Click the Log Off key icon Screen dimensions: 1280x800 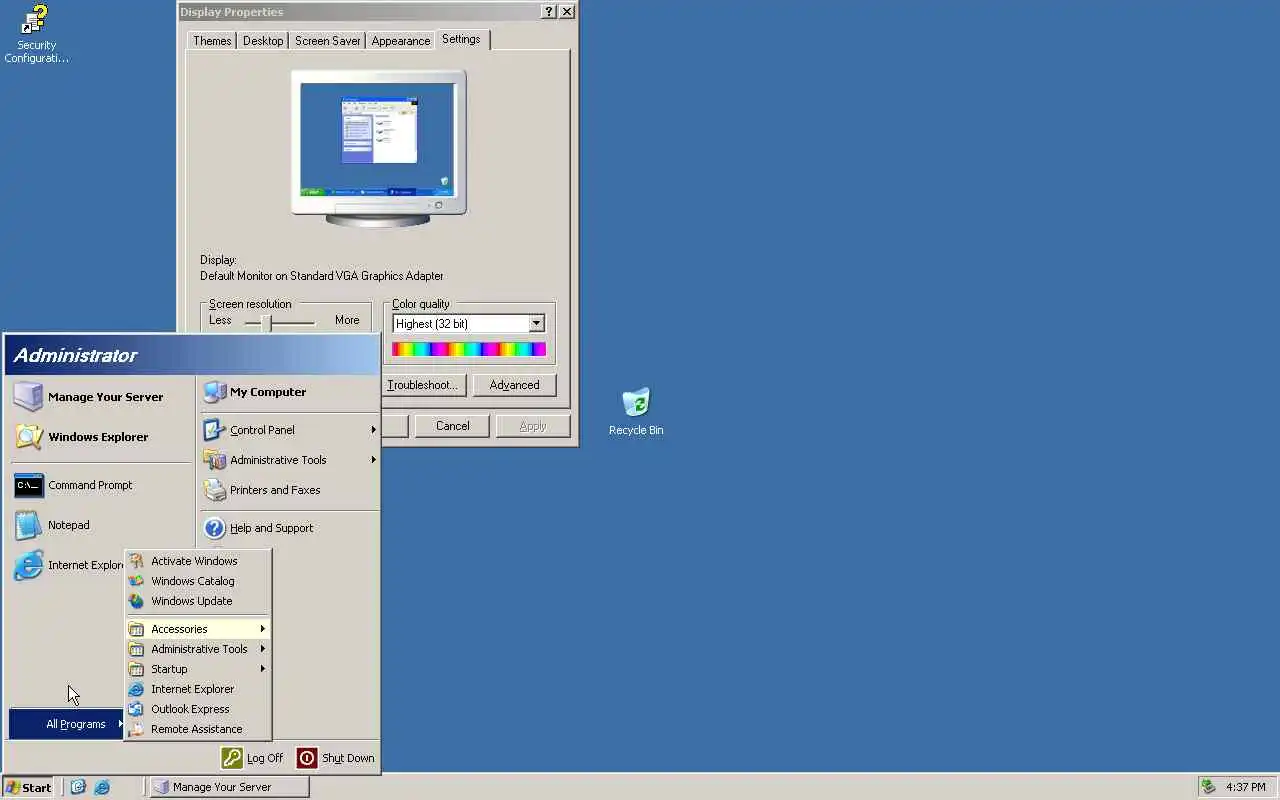coord(232,758)
